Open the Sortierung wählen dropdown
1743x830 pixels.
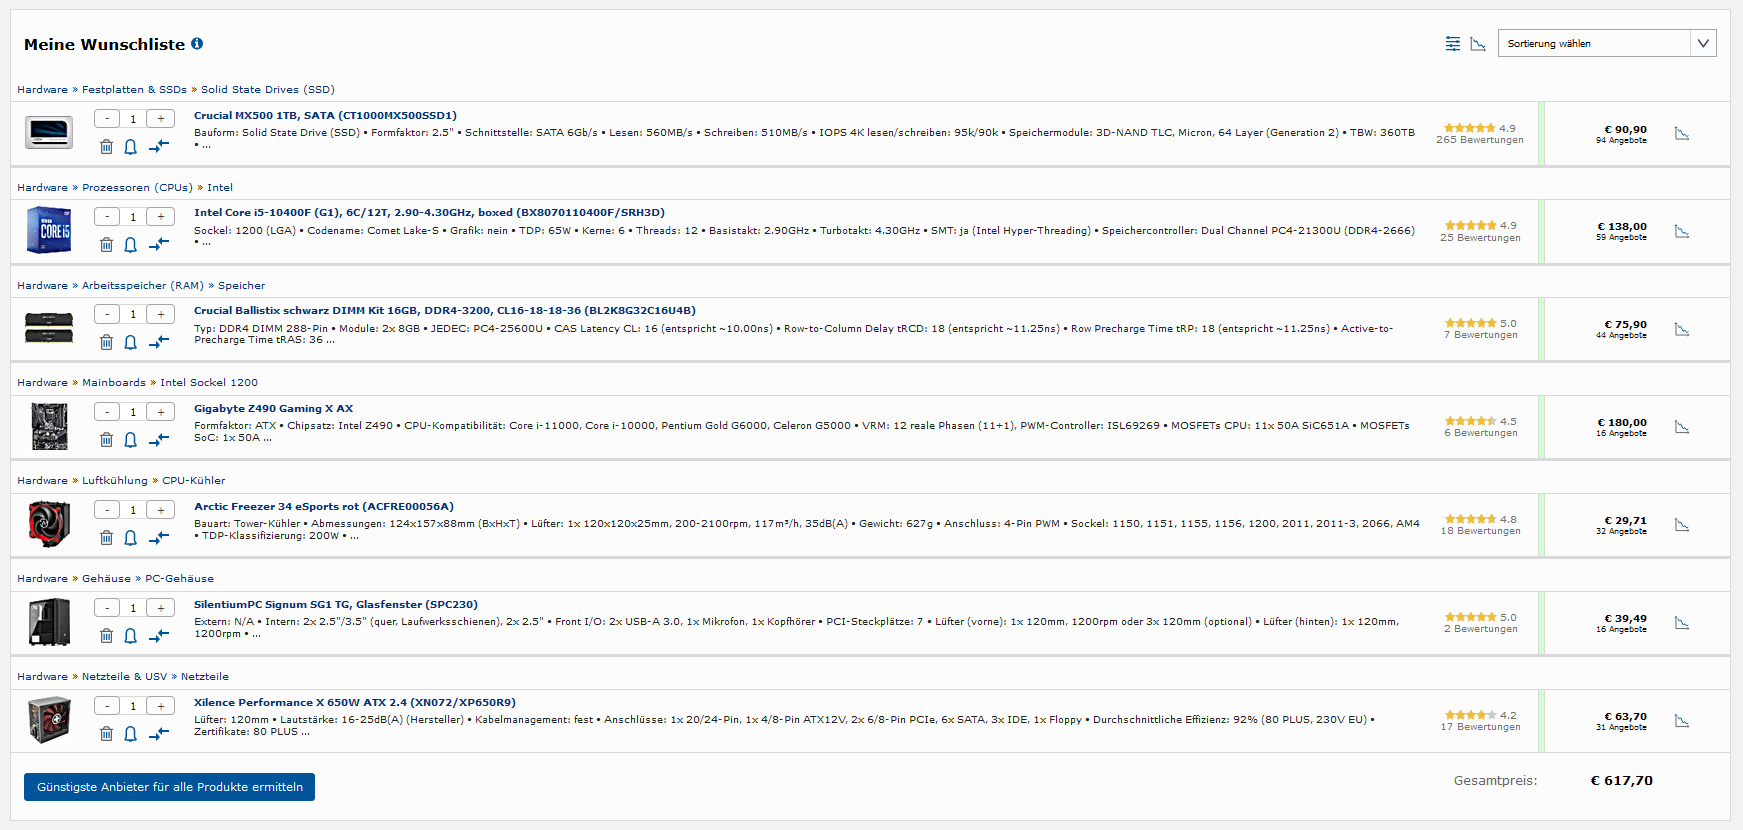(1607, 43)
